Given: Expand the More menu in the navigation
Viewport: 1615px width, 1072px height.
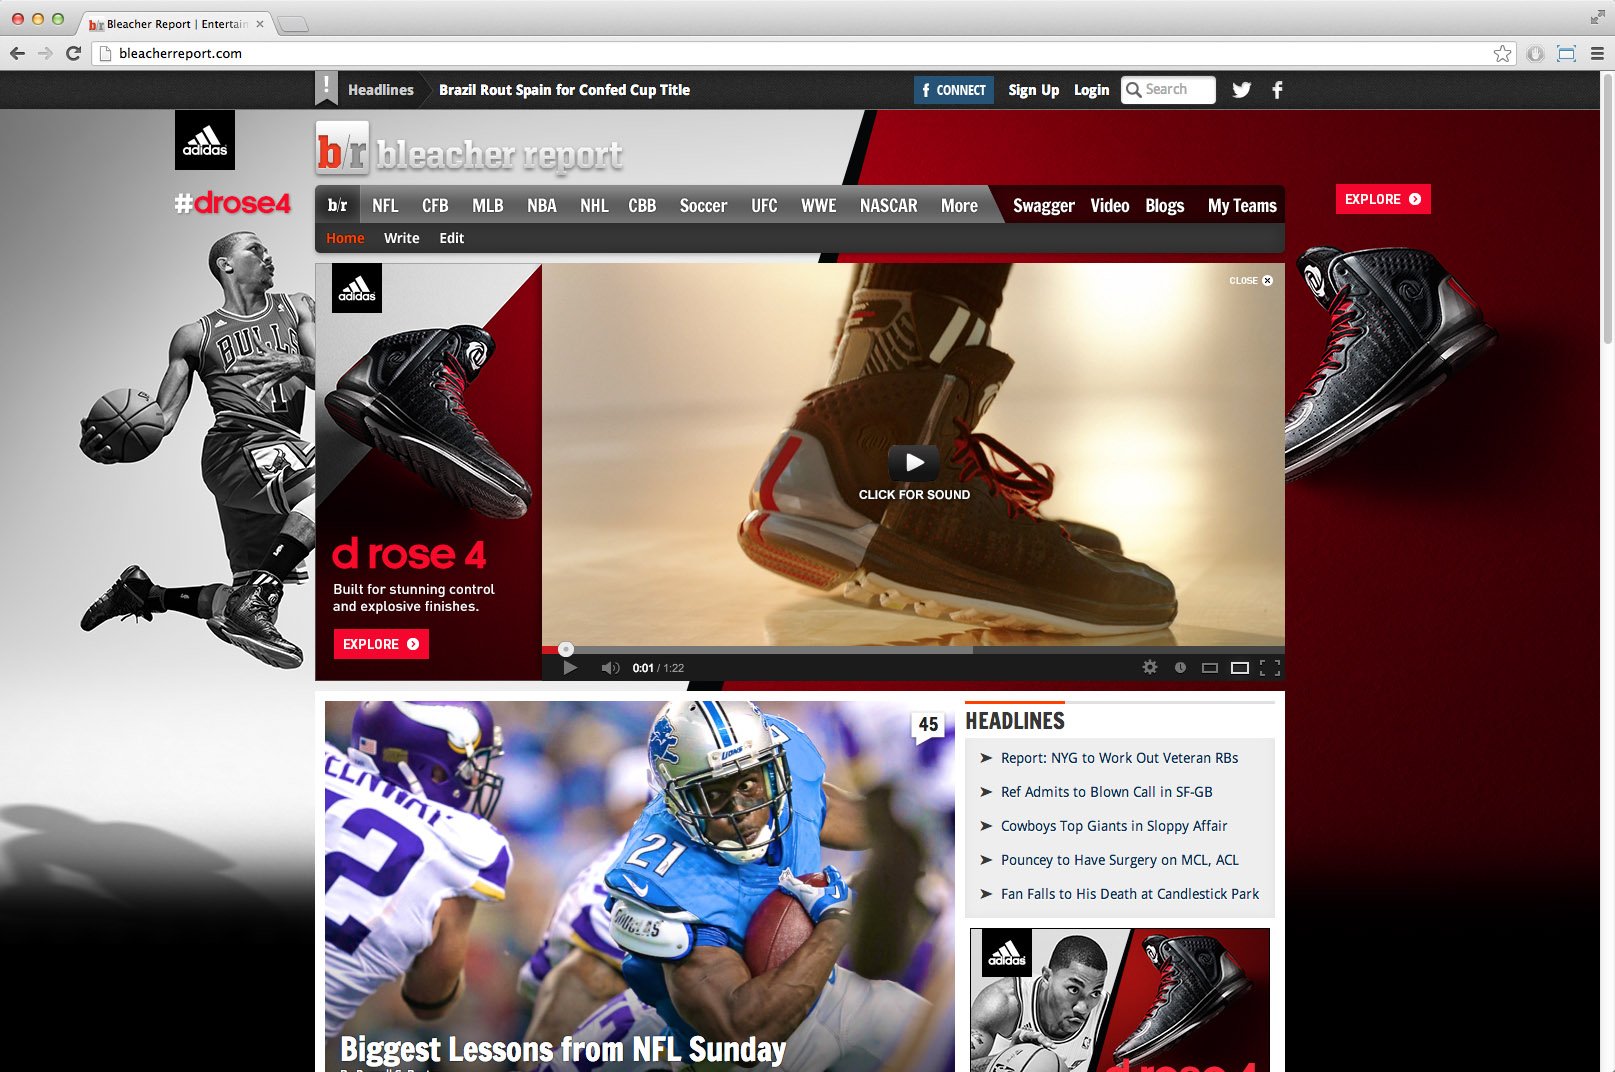Looking at the screenshot, I should pyautogui.click(x=959, y=205).
